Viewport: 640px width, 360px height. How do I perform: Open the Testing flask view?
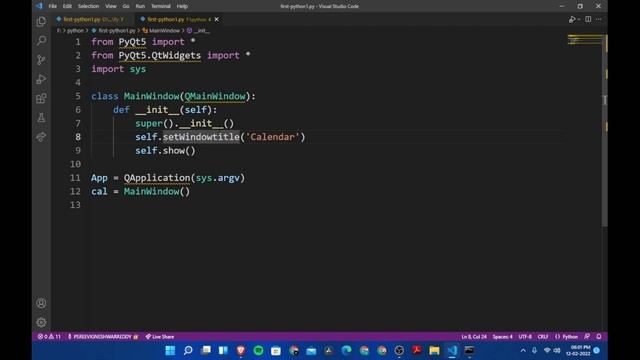(41, 118)
